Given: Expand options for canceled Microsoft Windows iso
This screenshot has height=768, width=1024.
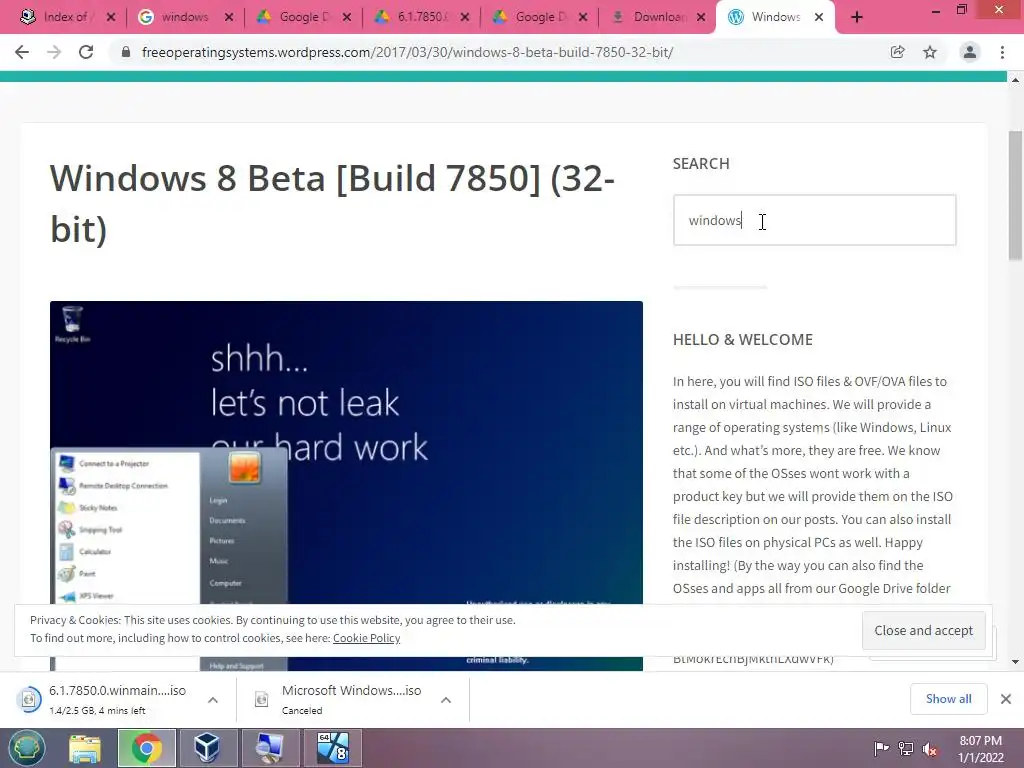Looking at the screenshot, I should pos(446,699).
